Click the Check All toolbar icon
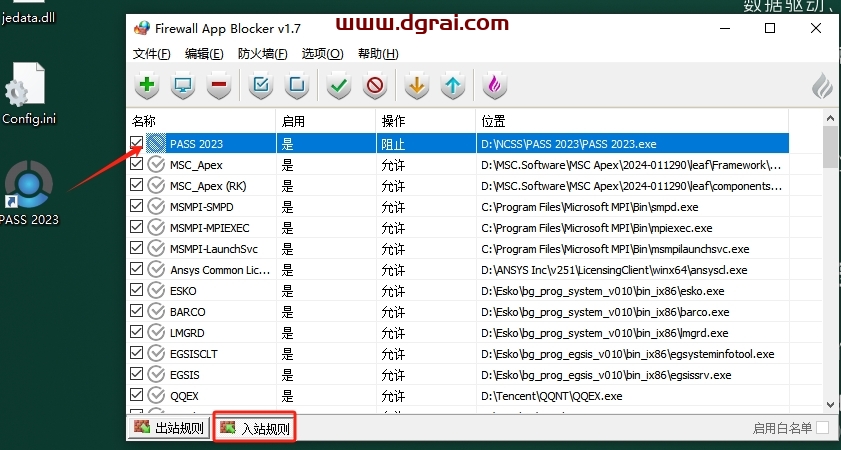The height and width of the screenshot is (450, 841). (261, 85)
